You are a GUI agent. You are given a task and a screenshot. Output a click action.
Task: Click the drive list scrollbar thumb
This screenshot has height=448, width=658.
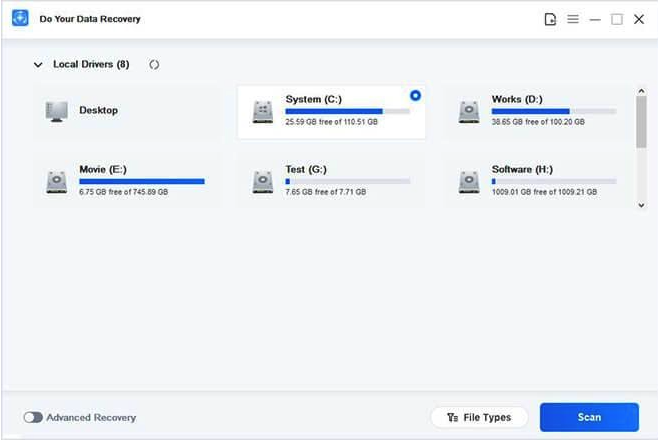(641, 122)
